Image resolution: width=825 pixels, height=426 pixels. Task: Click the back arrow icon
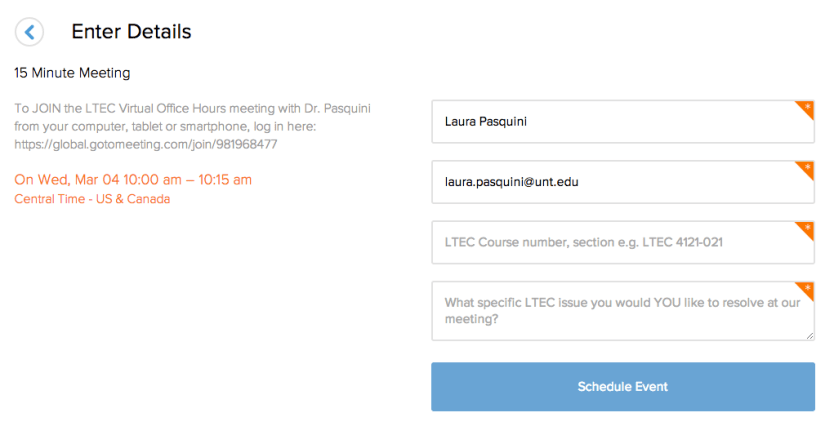point(30,32)
